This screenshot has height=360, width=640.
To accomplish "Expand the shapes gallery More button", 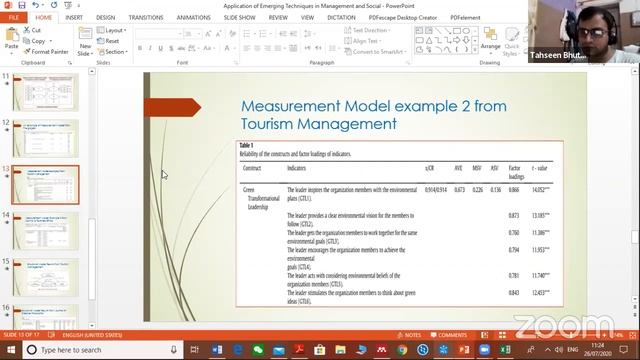I will 475,50.
